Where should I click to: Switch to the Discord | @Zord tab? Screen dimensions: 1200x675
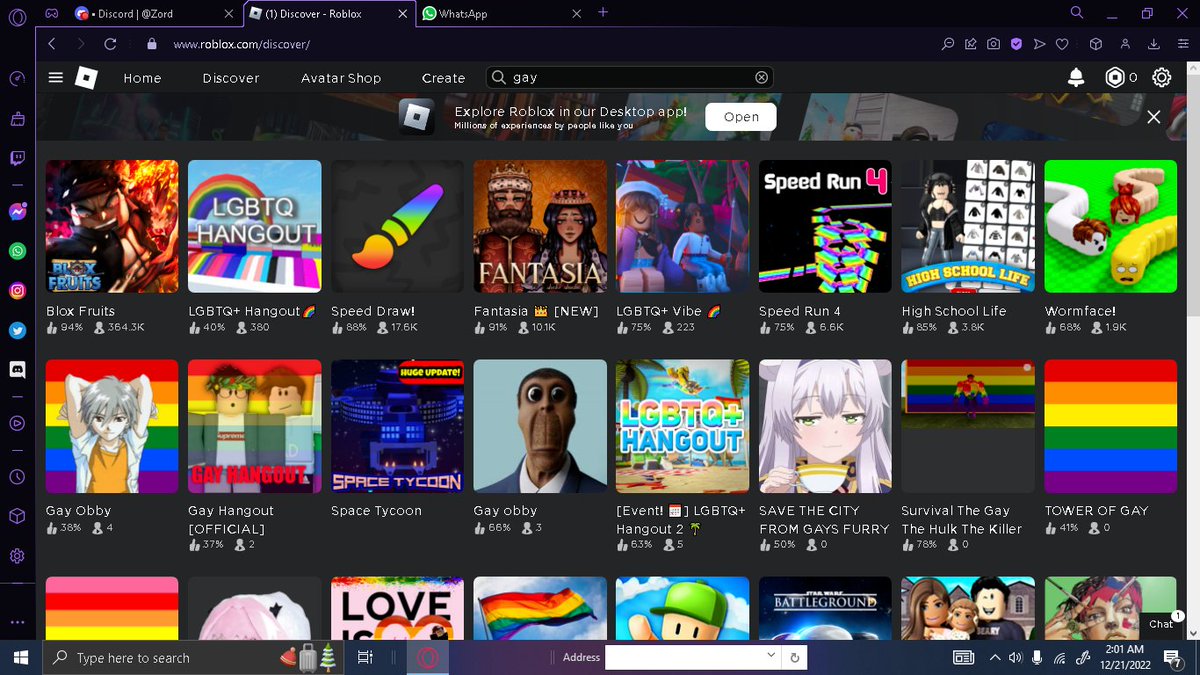pos(155,14)
